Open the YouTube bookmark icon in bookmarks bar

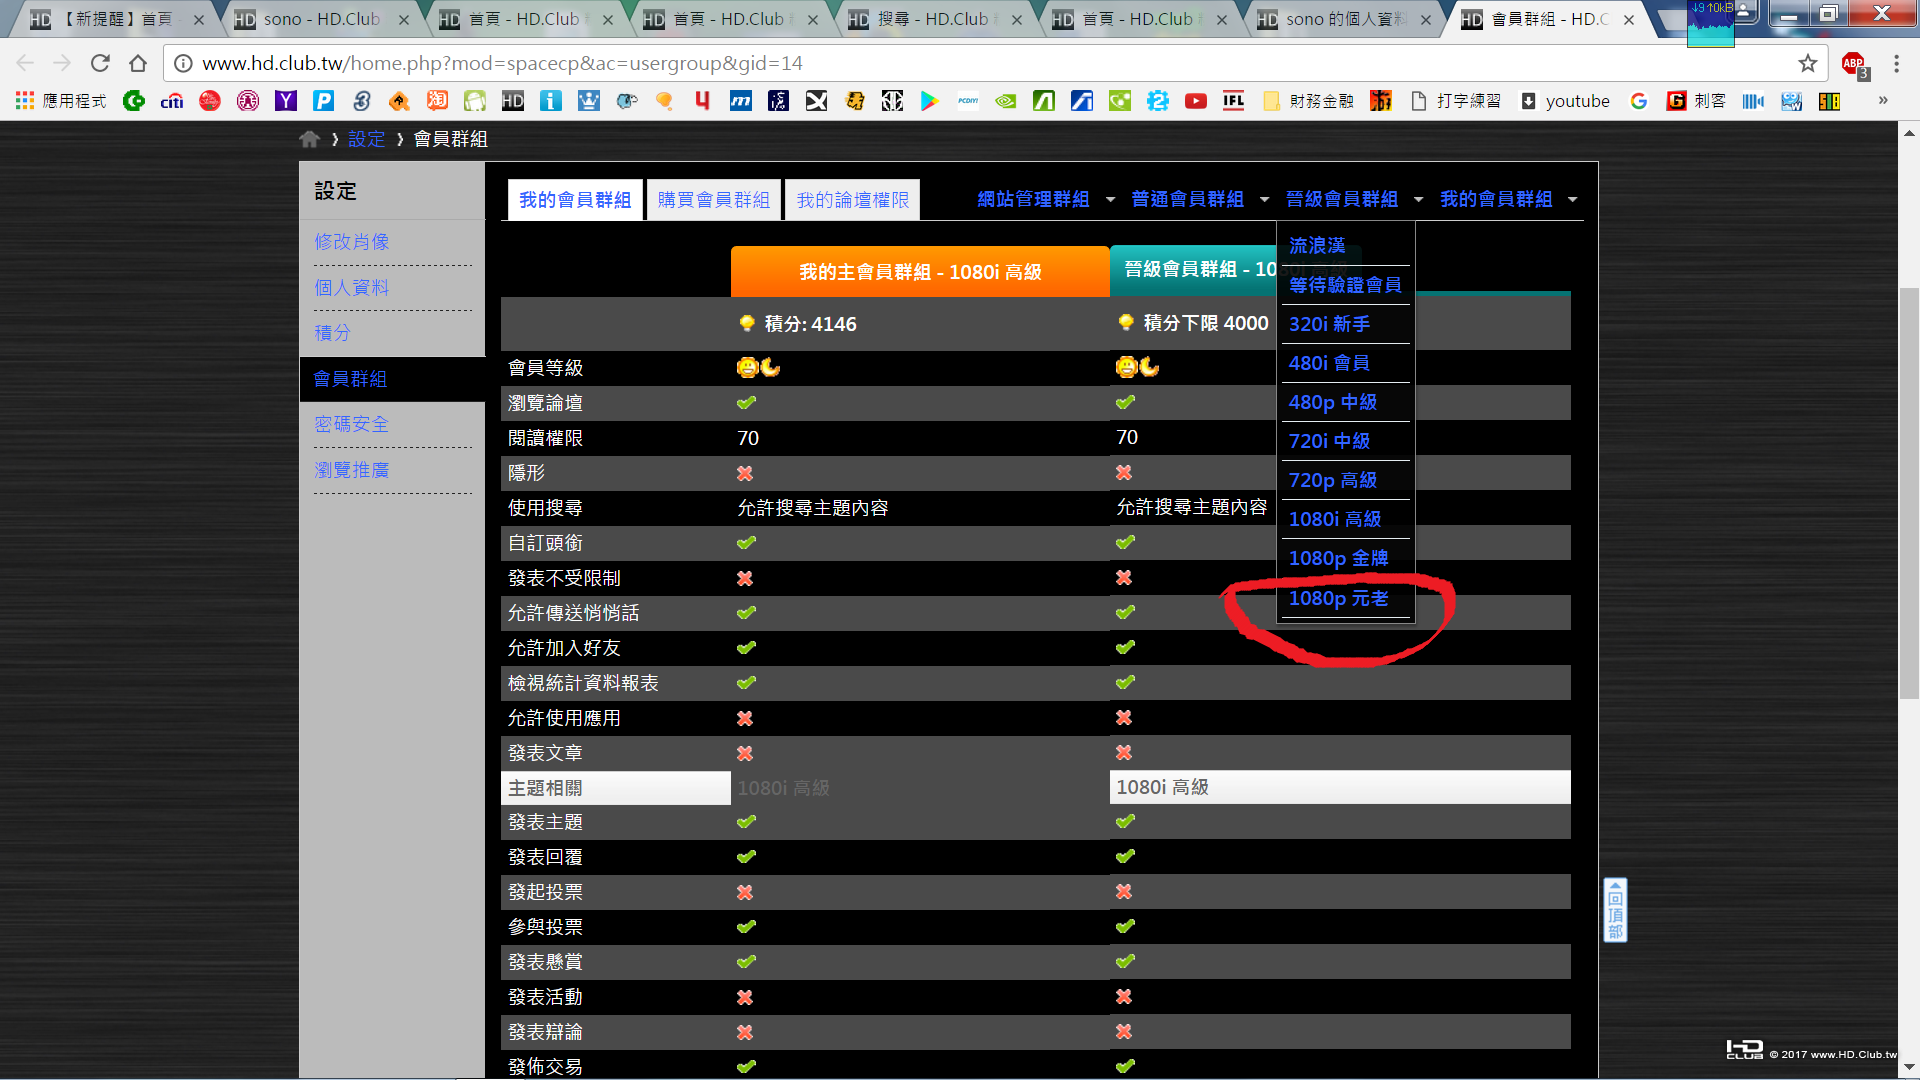click(x=1195, y=101)
